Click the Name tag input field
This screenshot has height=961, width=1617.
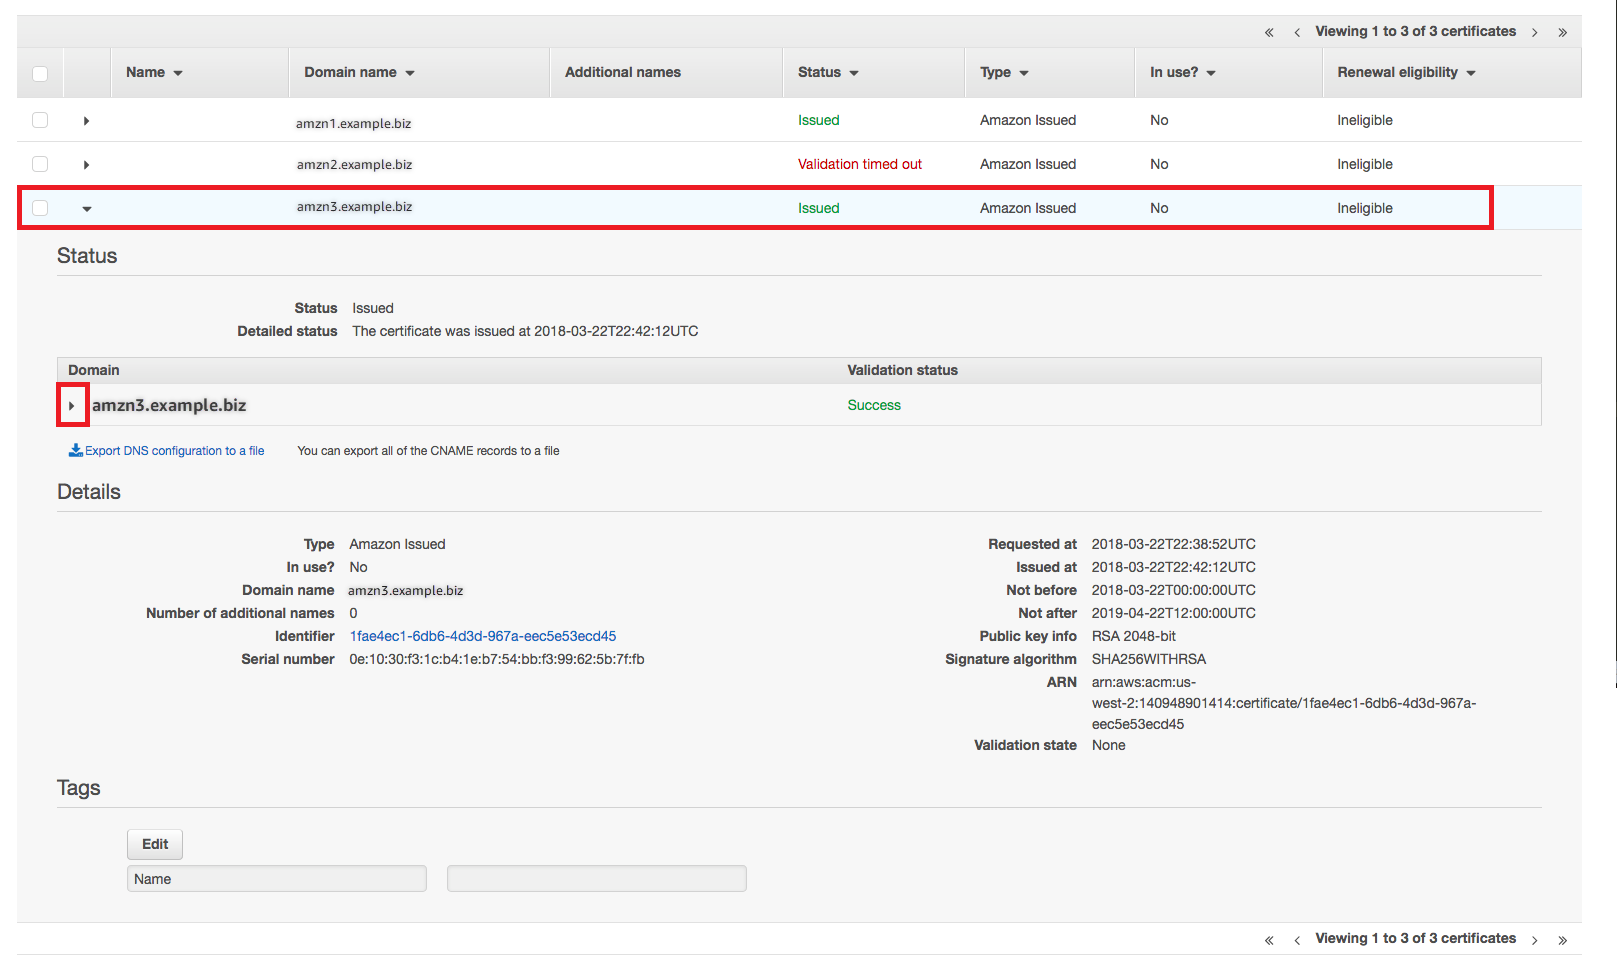pyautogui.click(x=277, y=878)
